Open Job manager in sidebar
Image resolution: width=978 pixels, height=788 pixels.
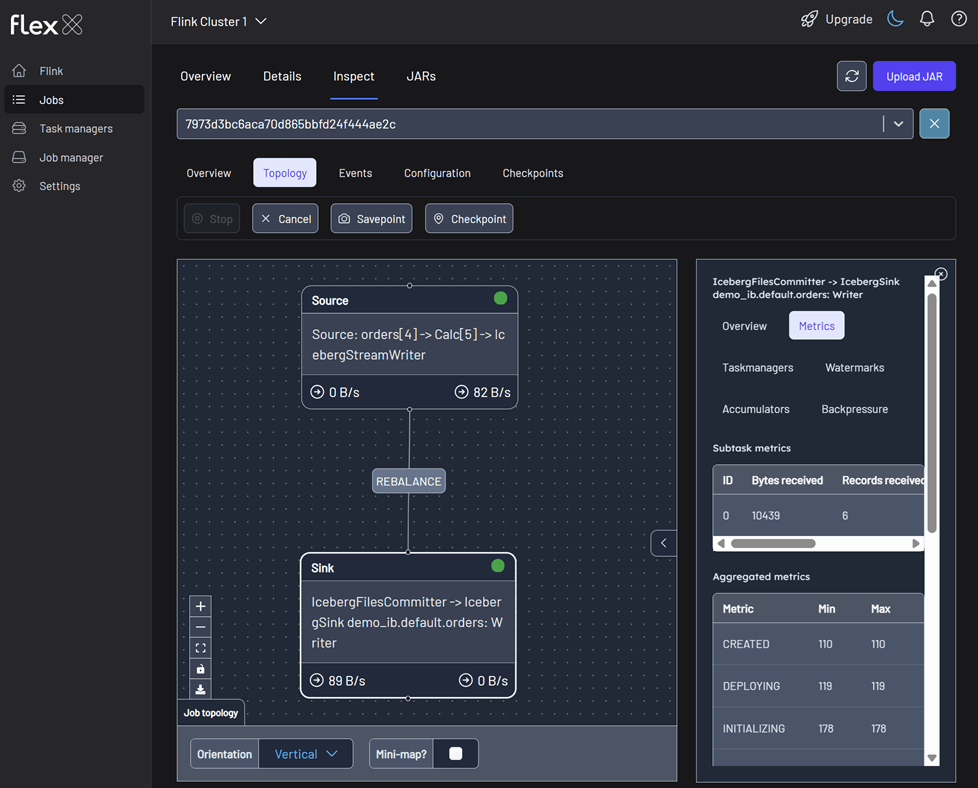(74, 157)
